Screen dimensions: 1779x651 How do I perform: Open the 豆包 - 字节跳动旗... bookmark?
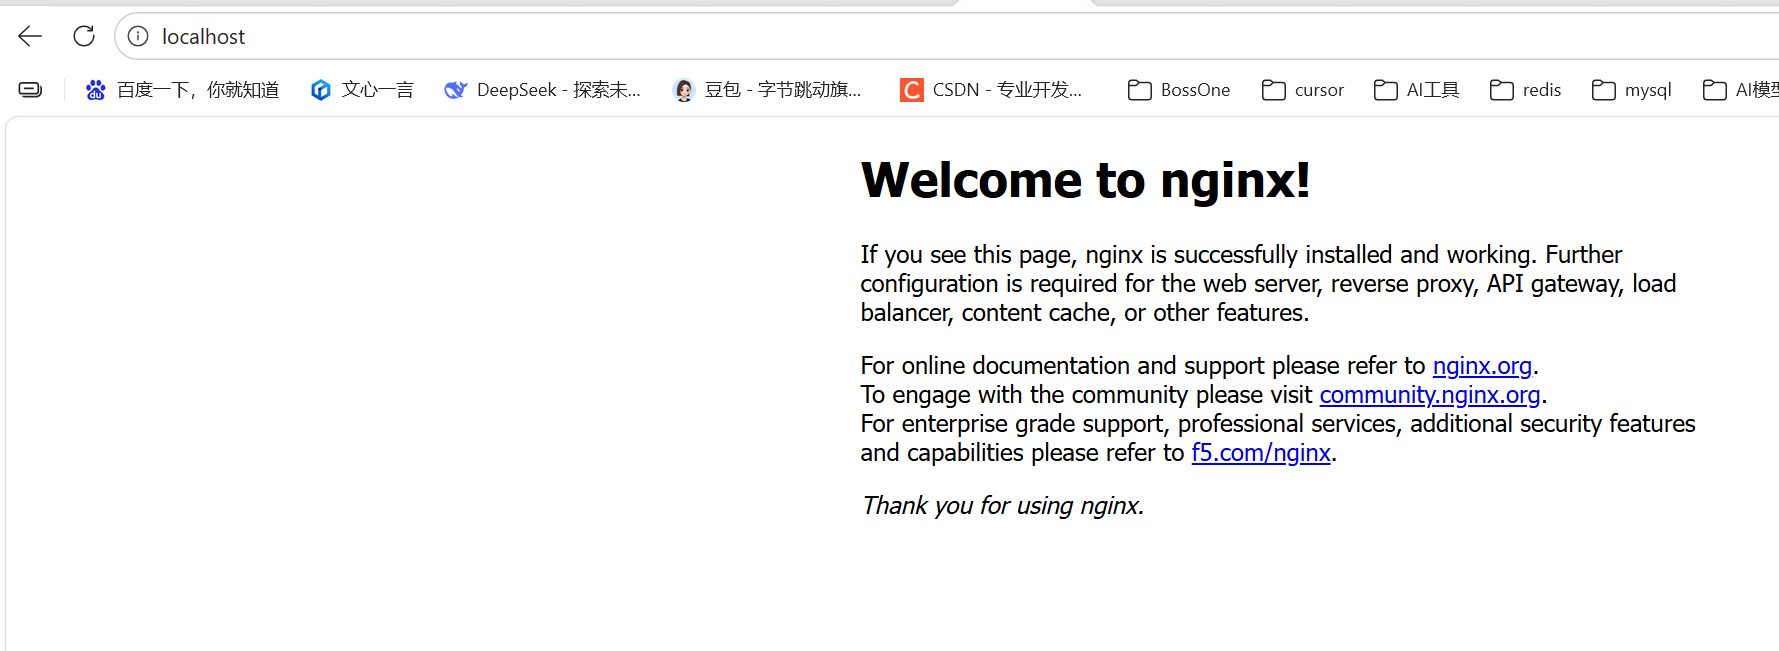point(783,90)
